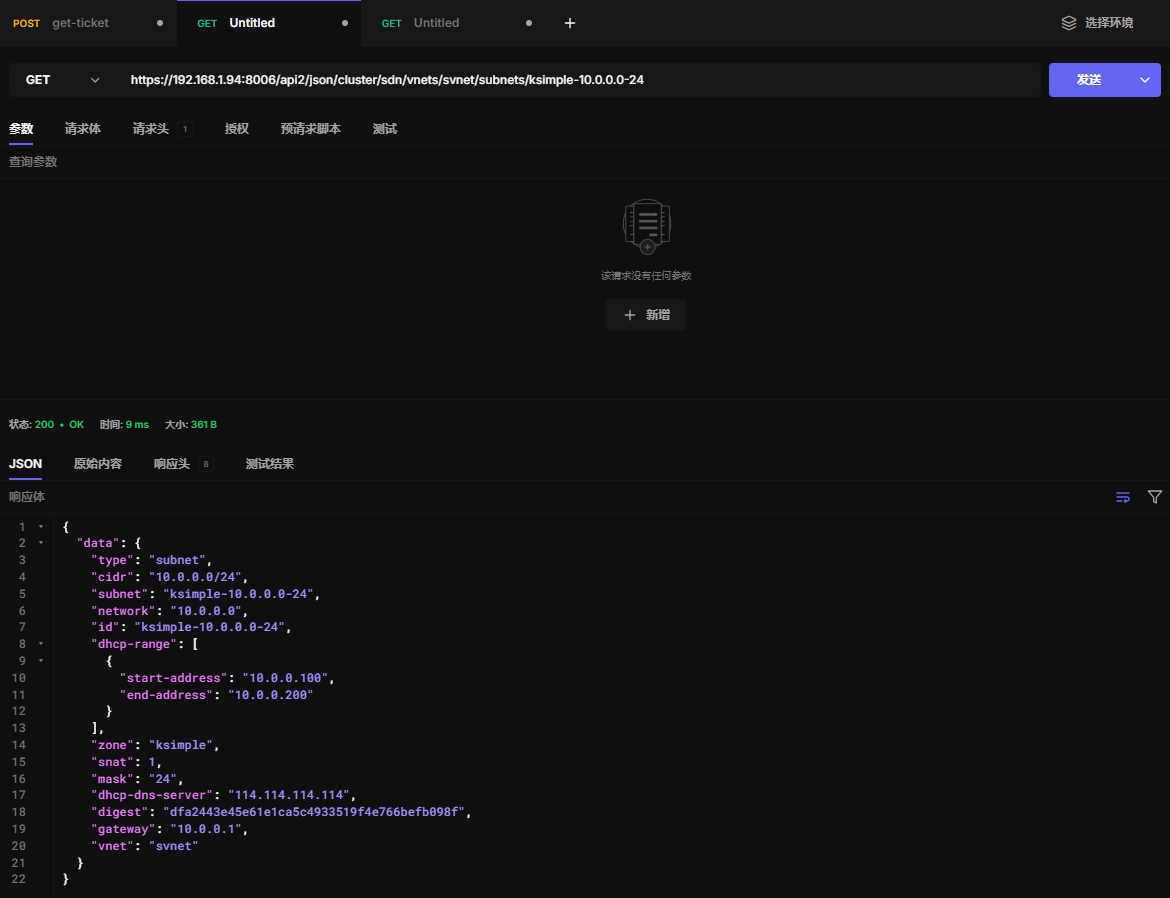Viewport: 1170px width, 898px height.
Task: Collapse the "data" object on line 2
Action: coord(41,543)
